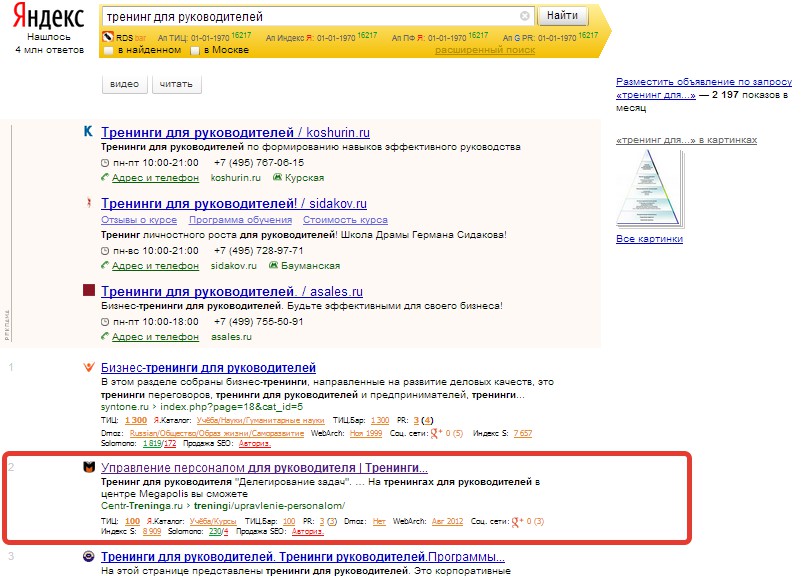Click the phone icon beside asales.ru address link
The image size is (811, 576).
[x=105, y=337]
